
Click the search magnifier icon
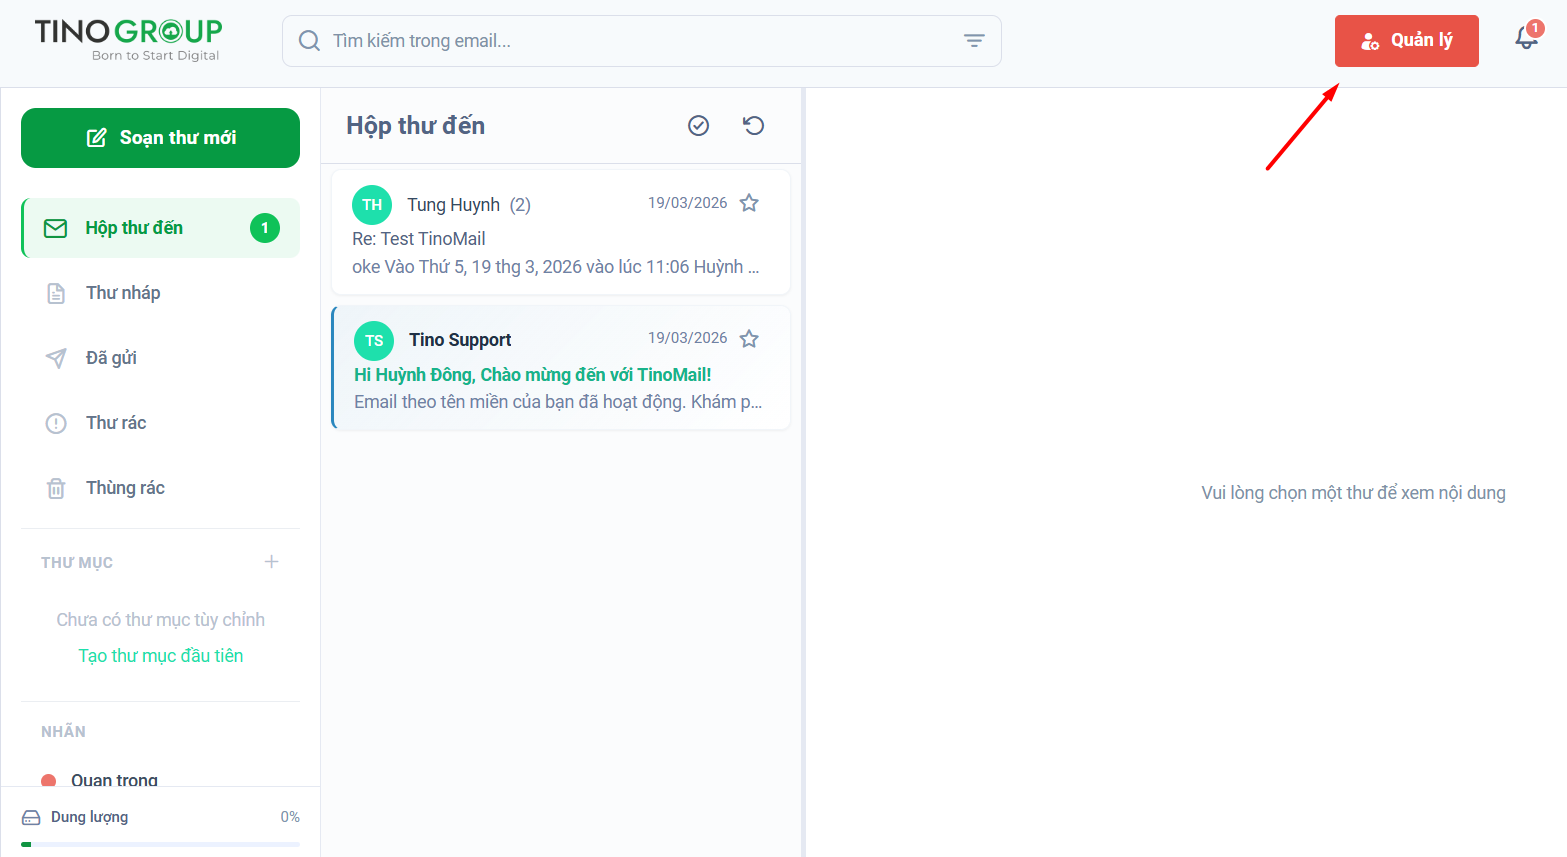(309, 40)
